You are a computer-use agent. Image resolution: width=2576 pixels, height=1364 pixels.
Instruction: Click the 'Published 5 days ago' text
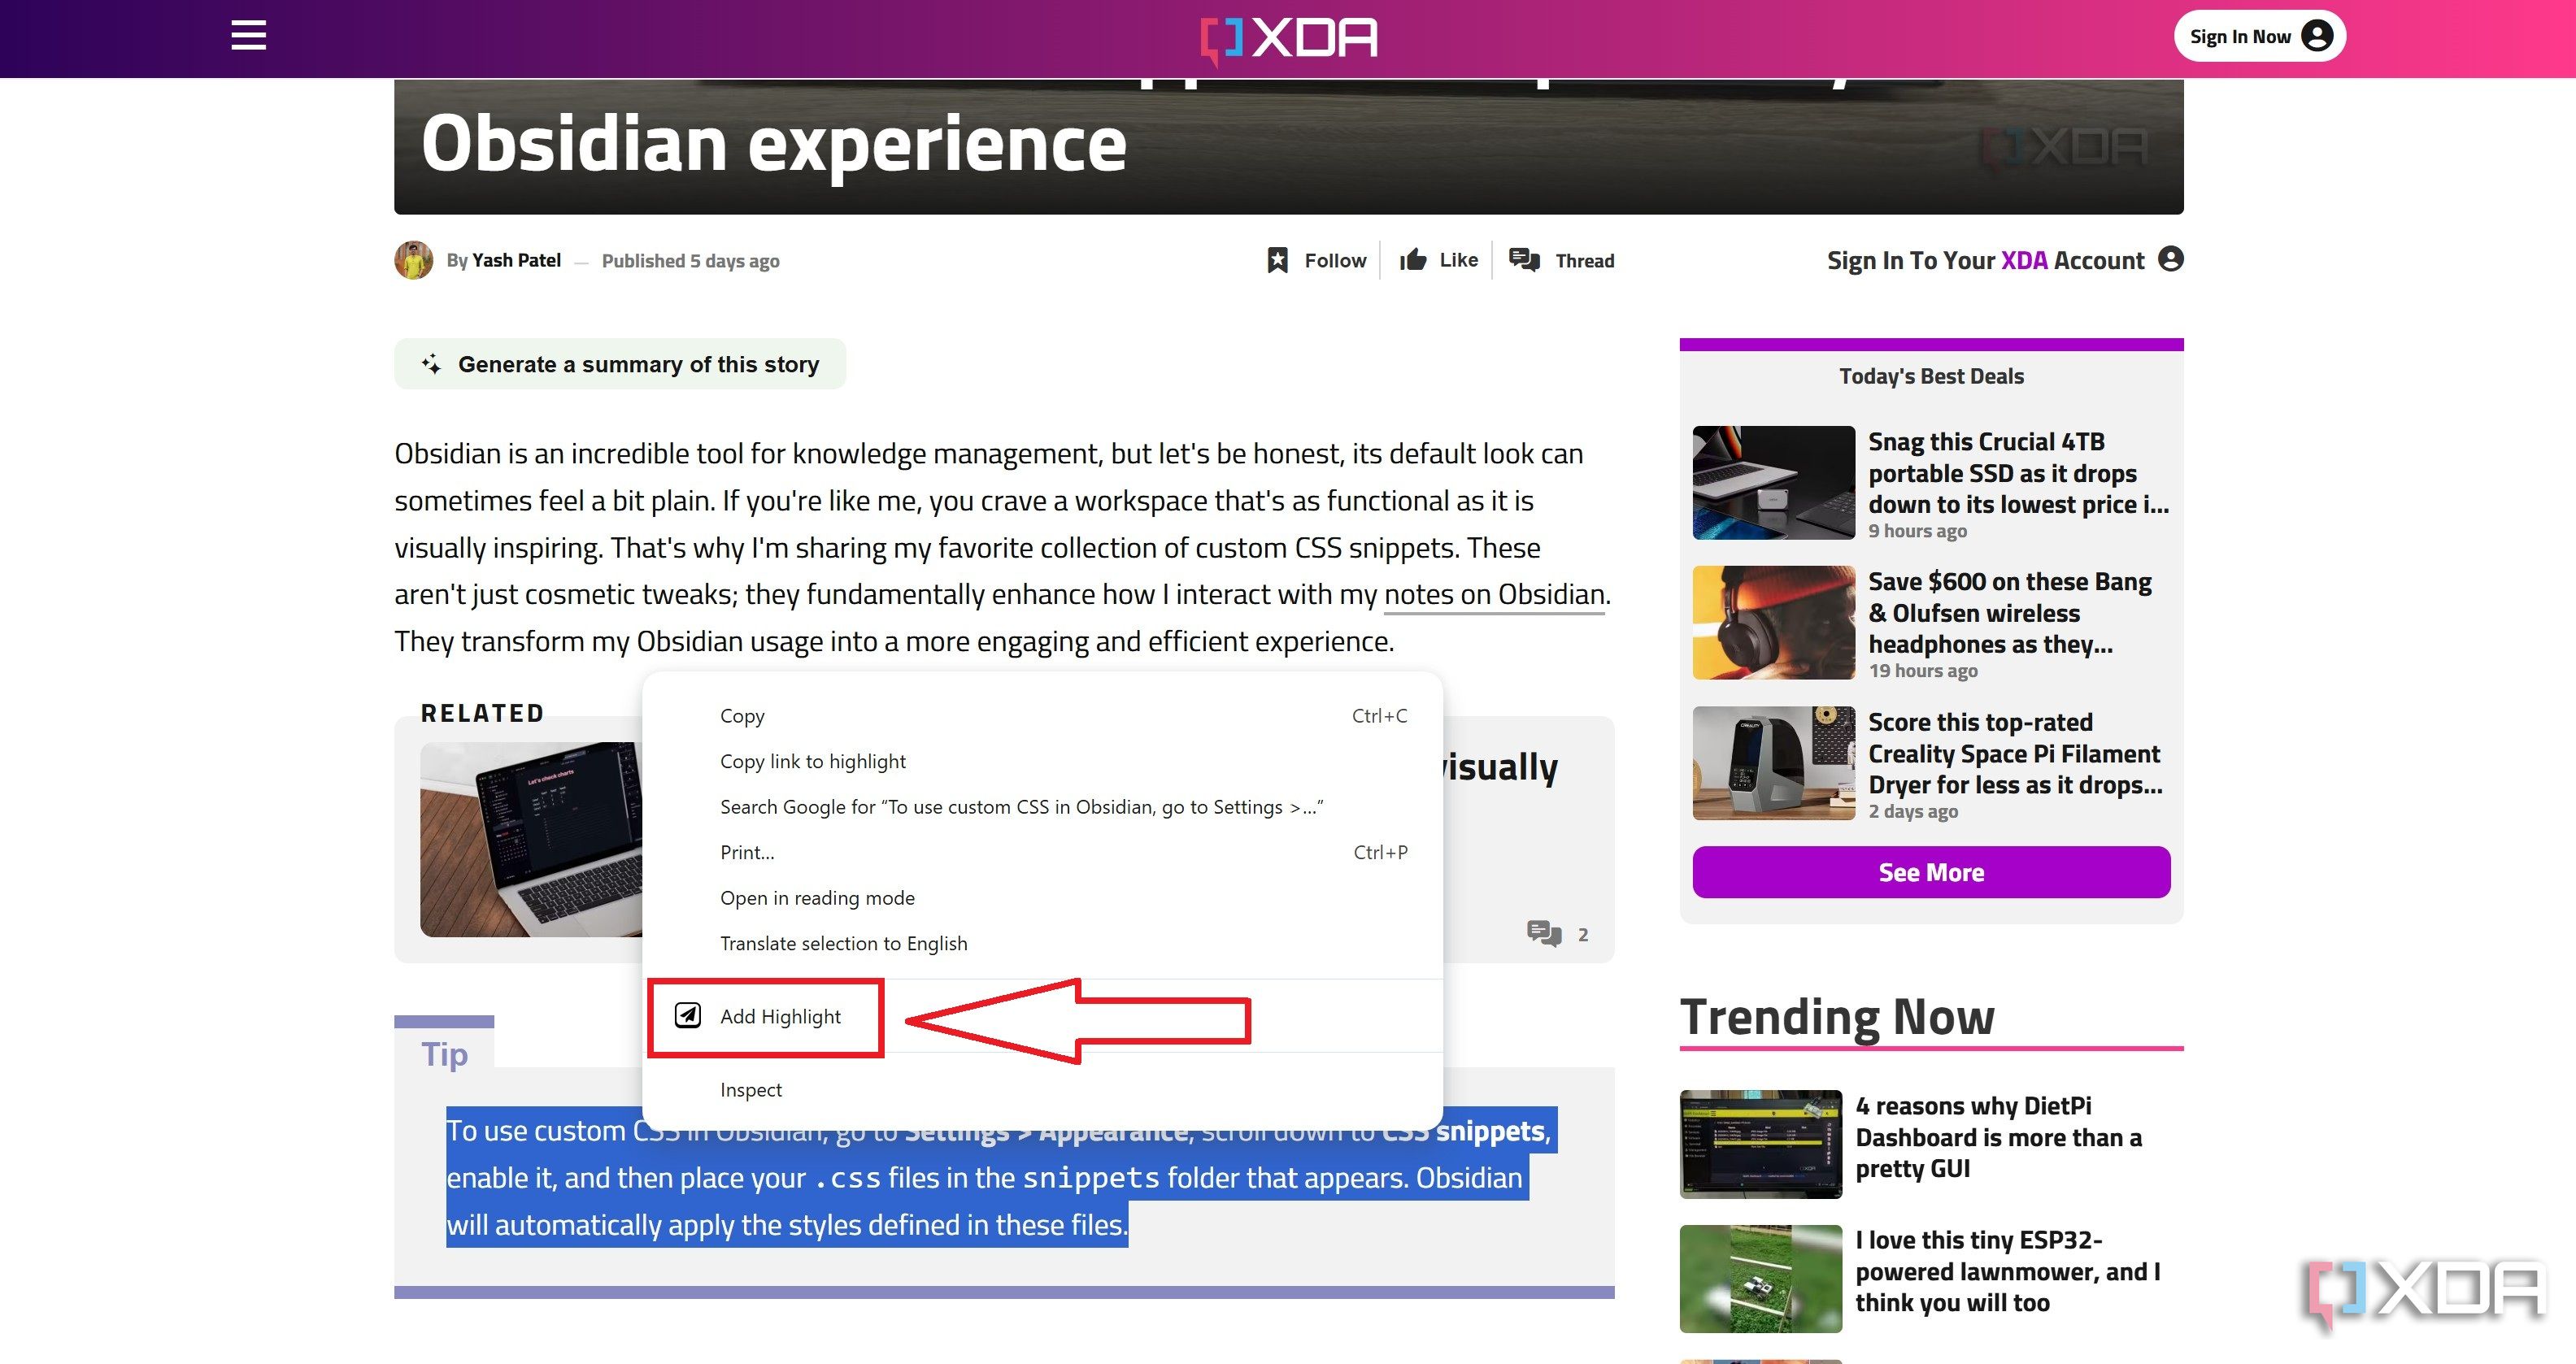(x=690, y=261)
